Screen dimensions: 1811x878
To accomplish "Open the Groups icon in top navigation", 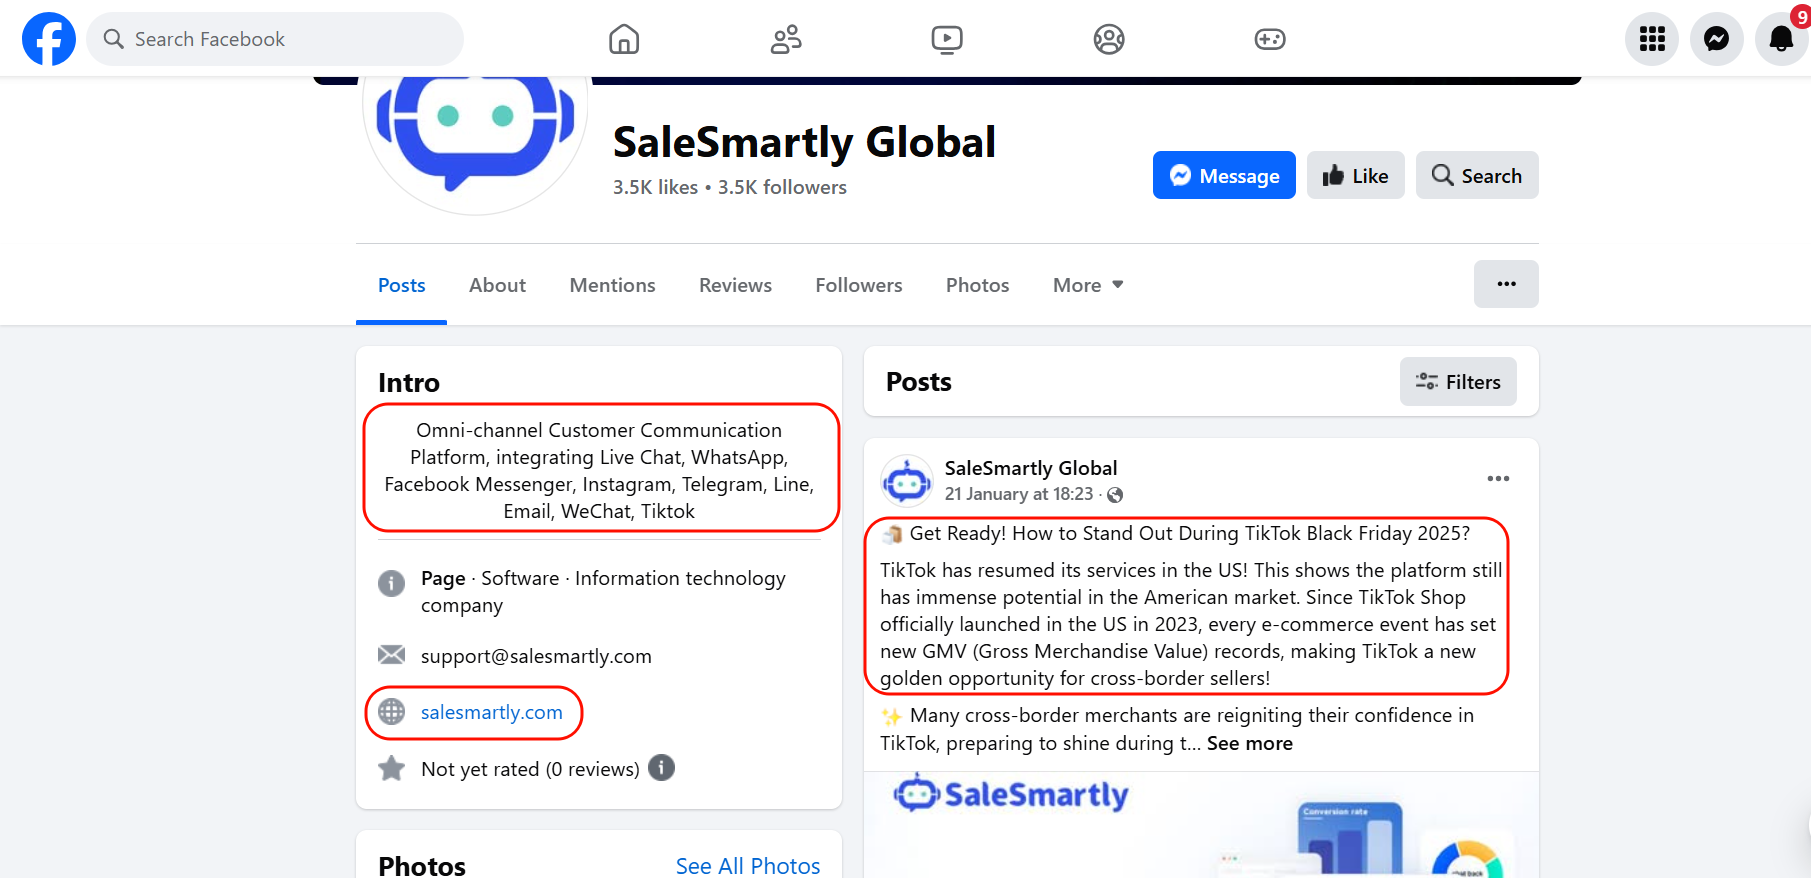I will (1108, 39).
